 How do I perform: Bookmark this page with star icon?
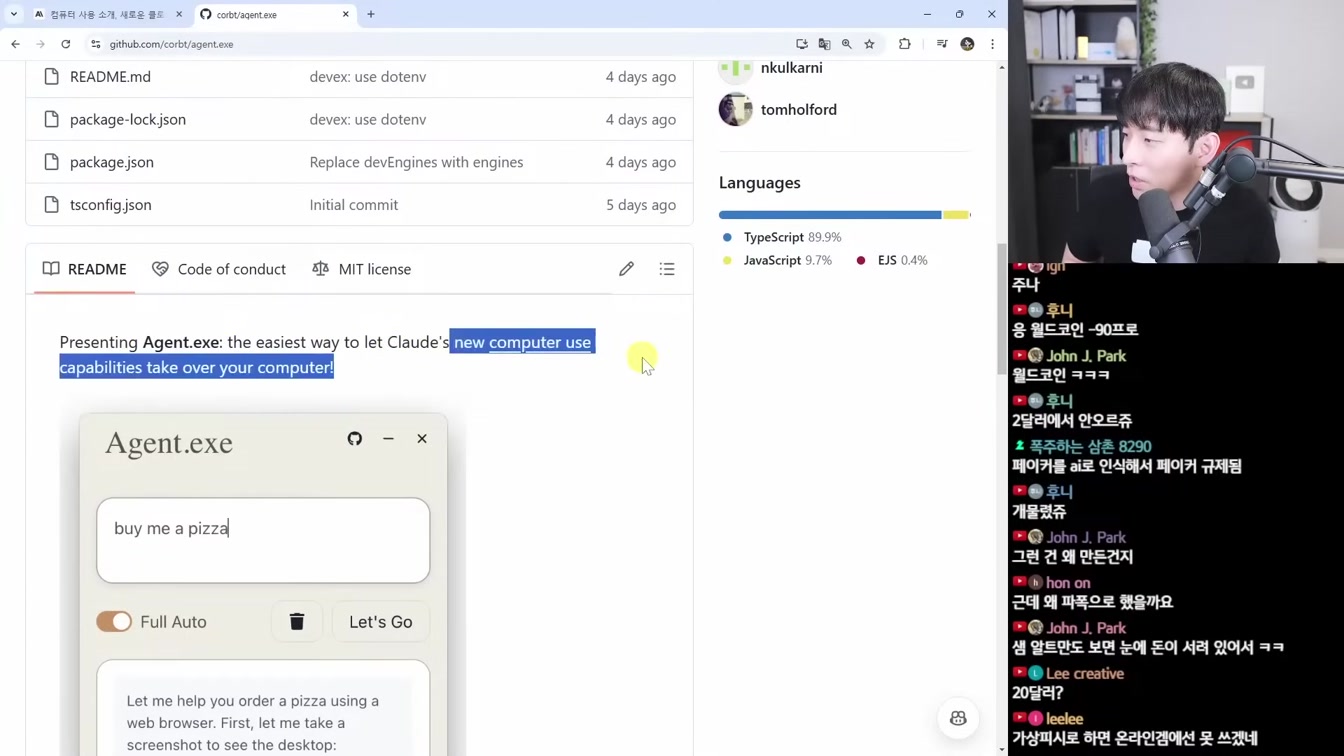pos(869,44)
